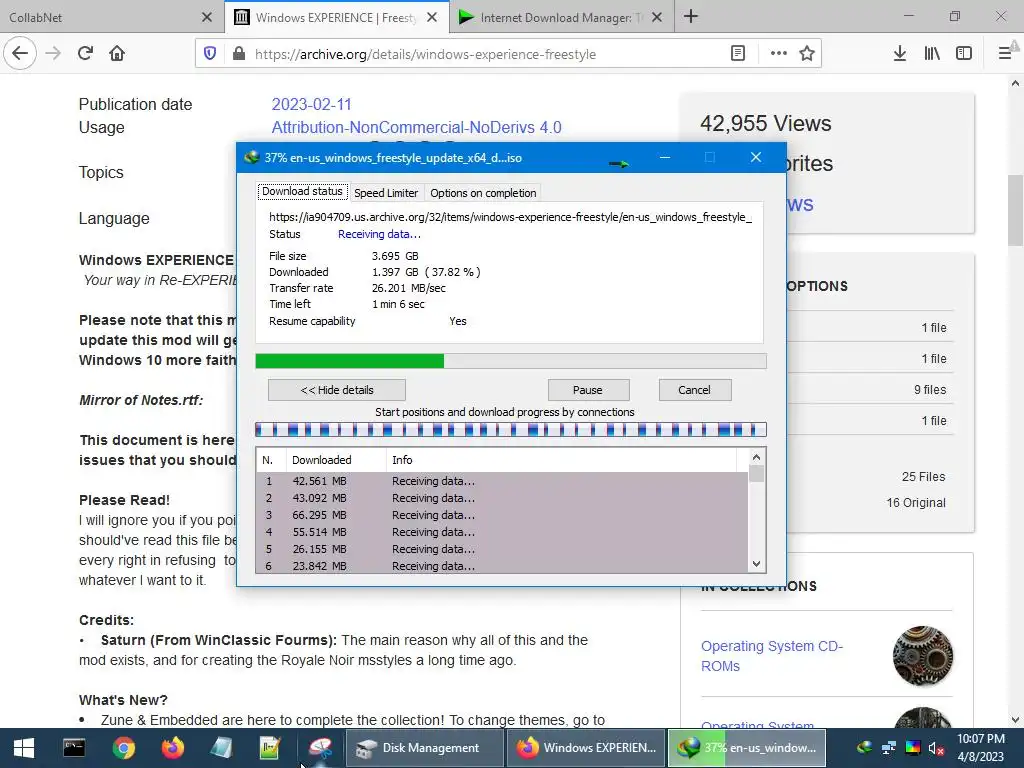Click the 37% en-us_window taskbar button
The height and width of the screenshot is (768, 1024).
click(747, 748)
